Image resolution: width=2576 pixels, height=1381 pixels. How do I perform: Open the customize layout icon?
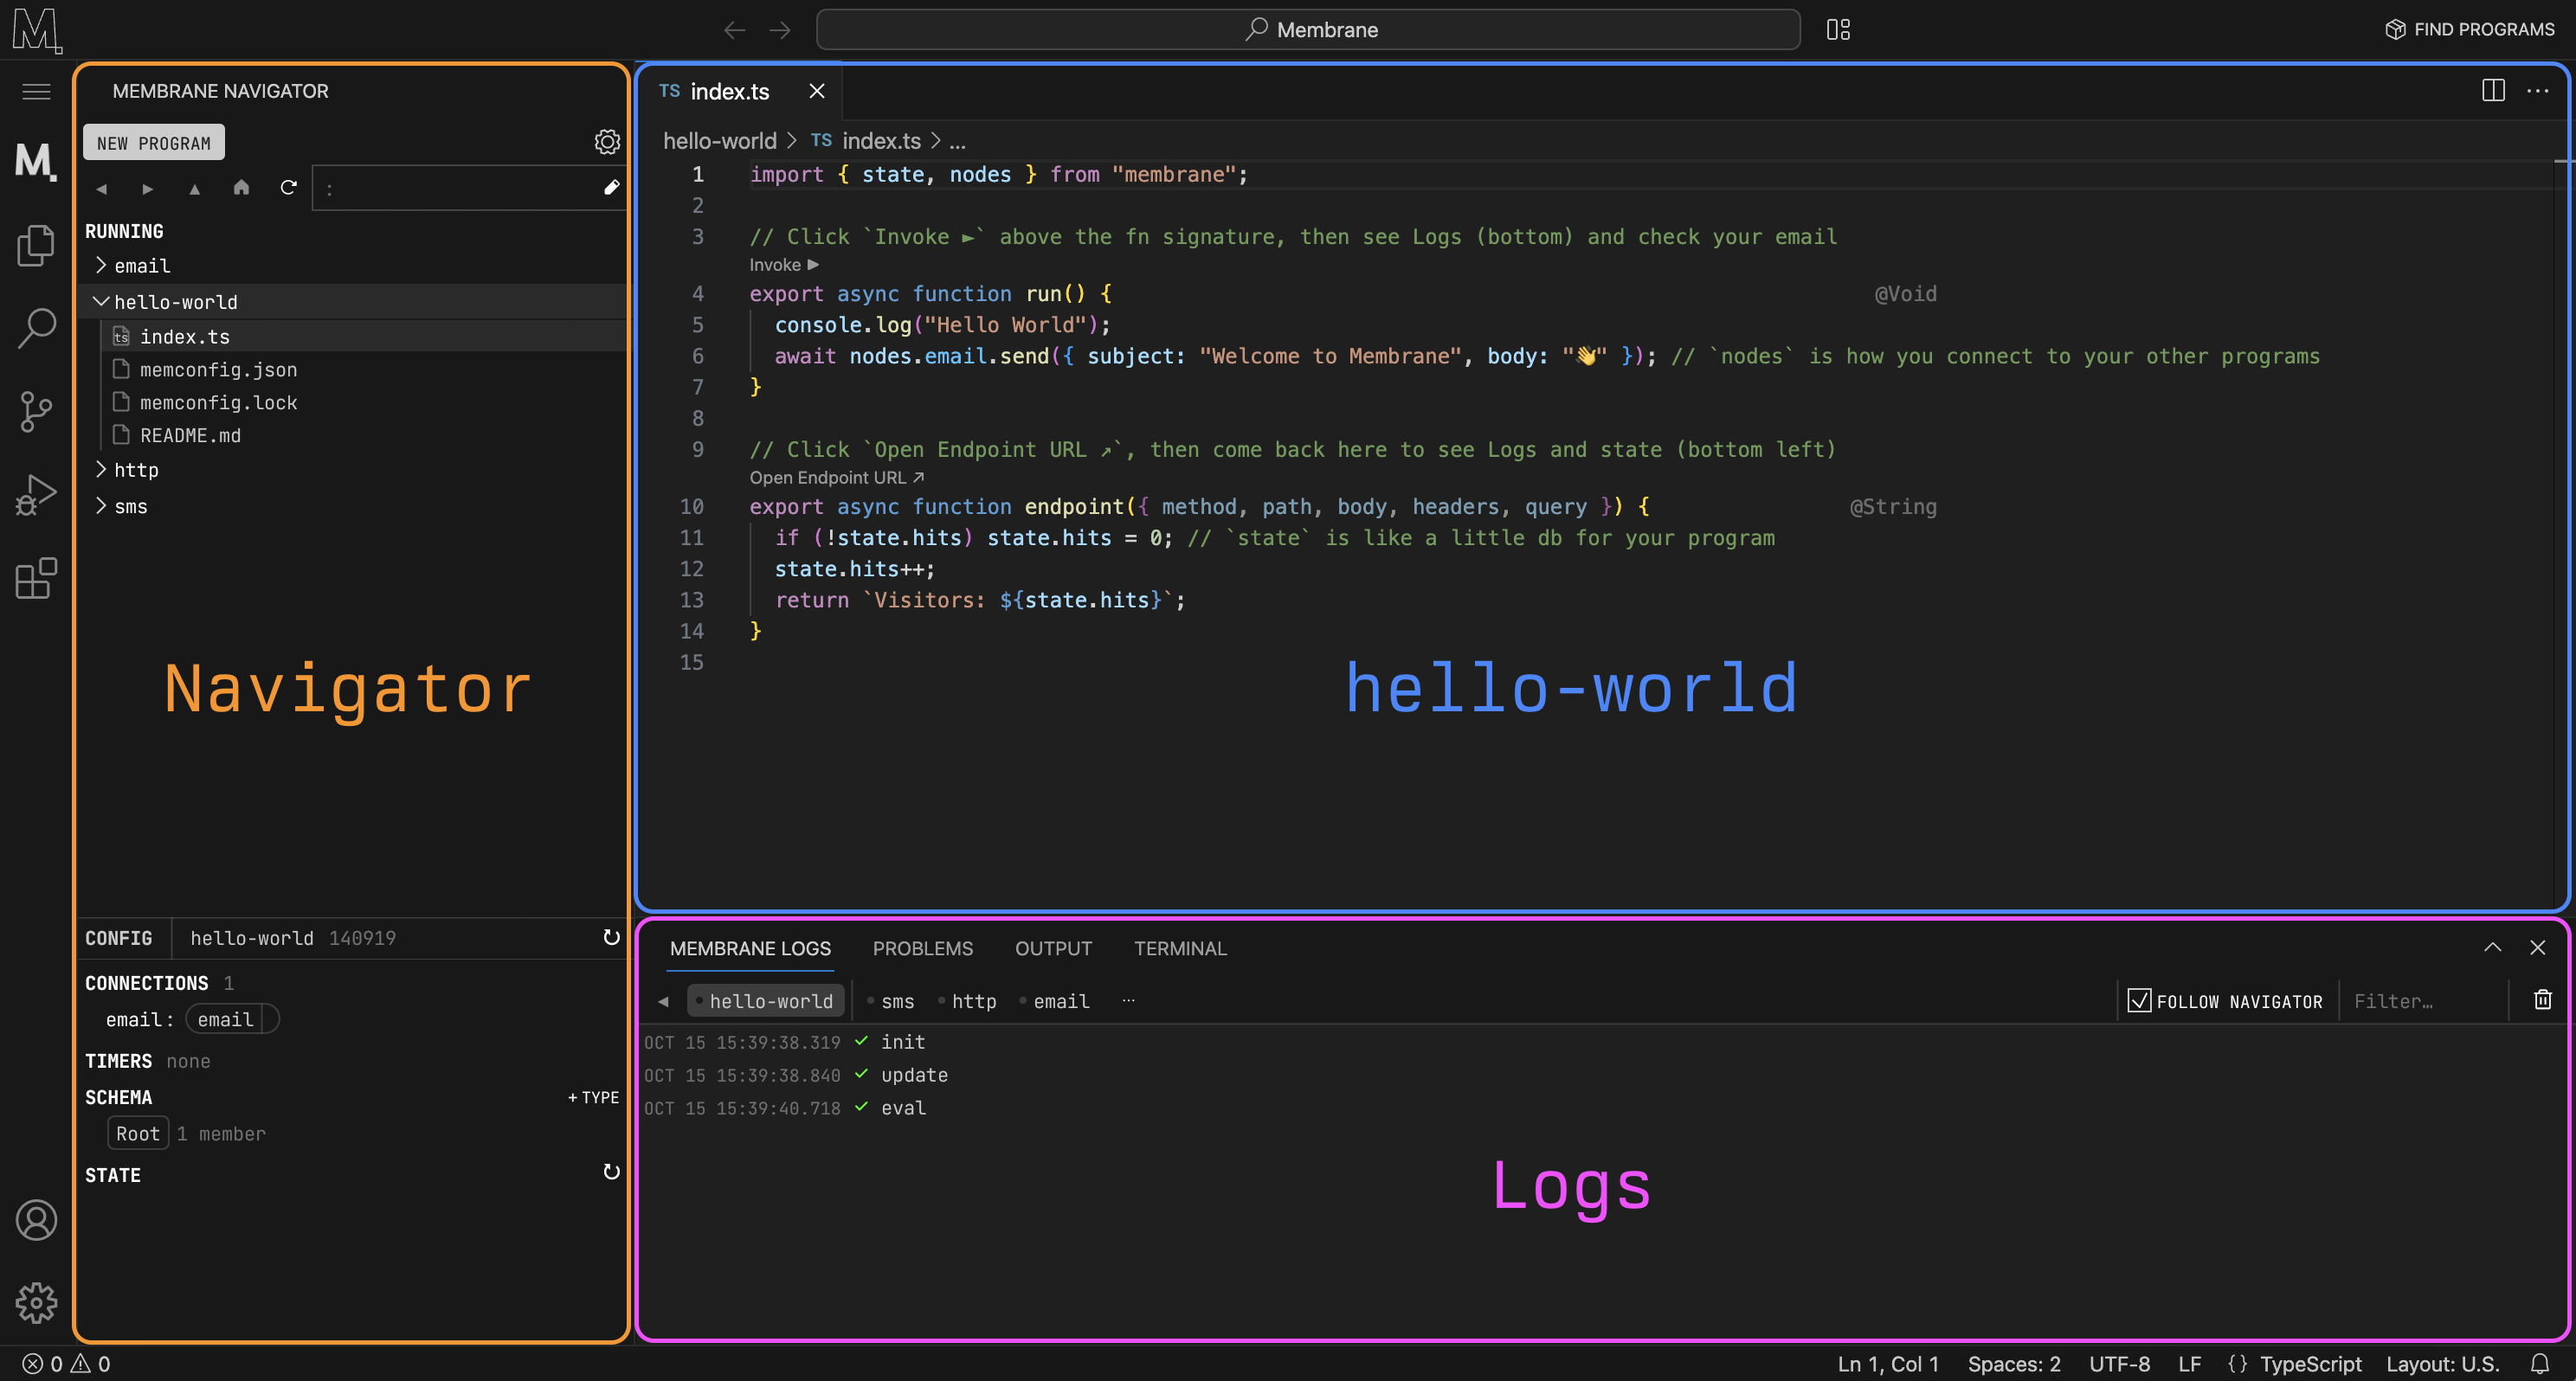(x=1838, y=29)
